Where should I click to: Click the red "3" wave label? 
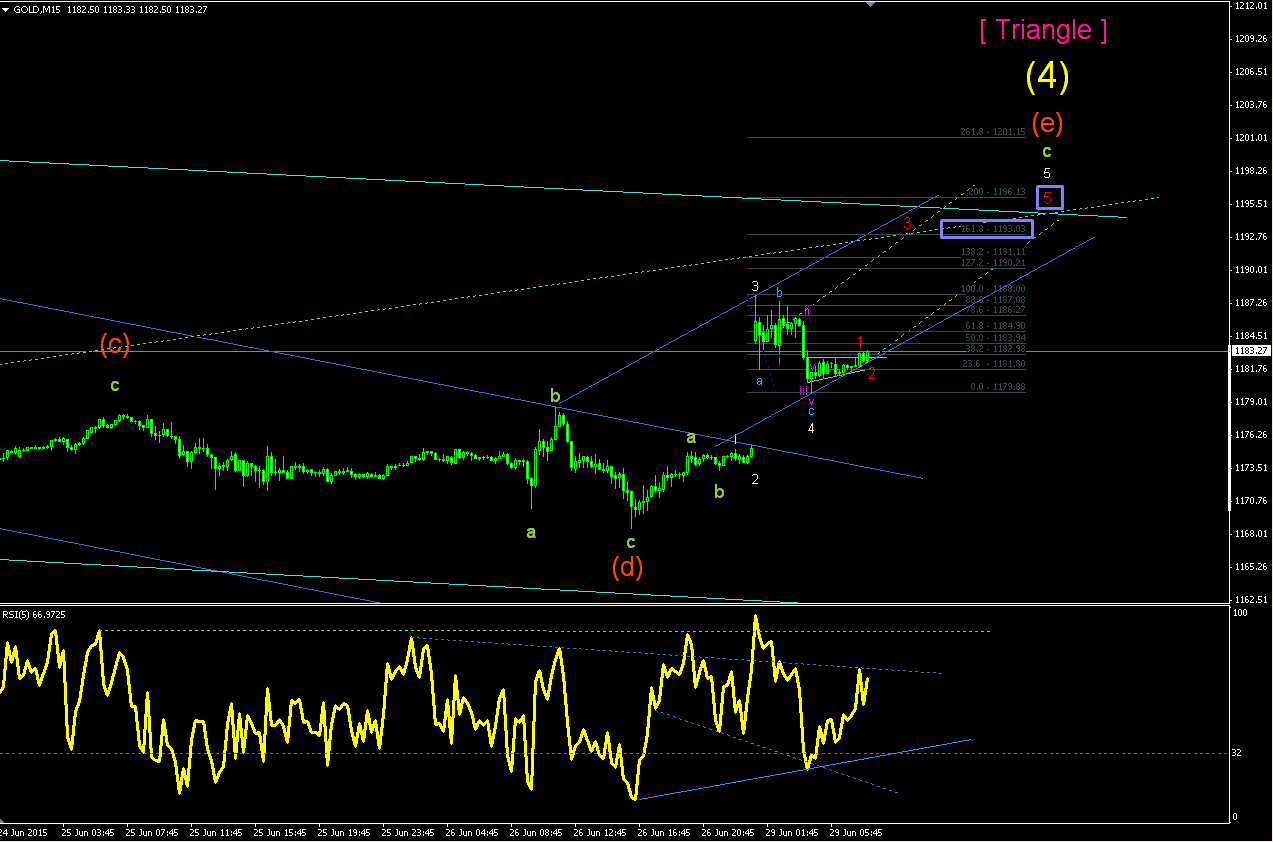point(907,224)
